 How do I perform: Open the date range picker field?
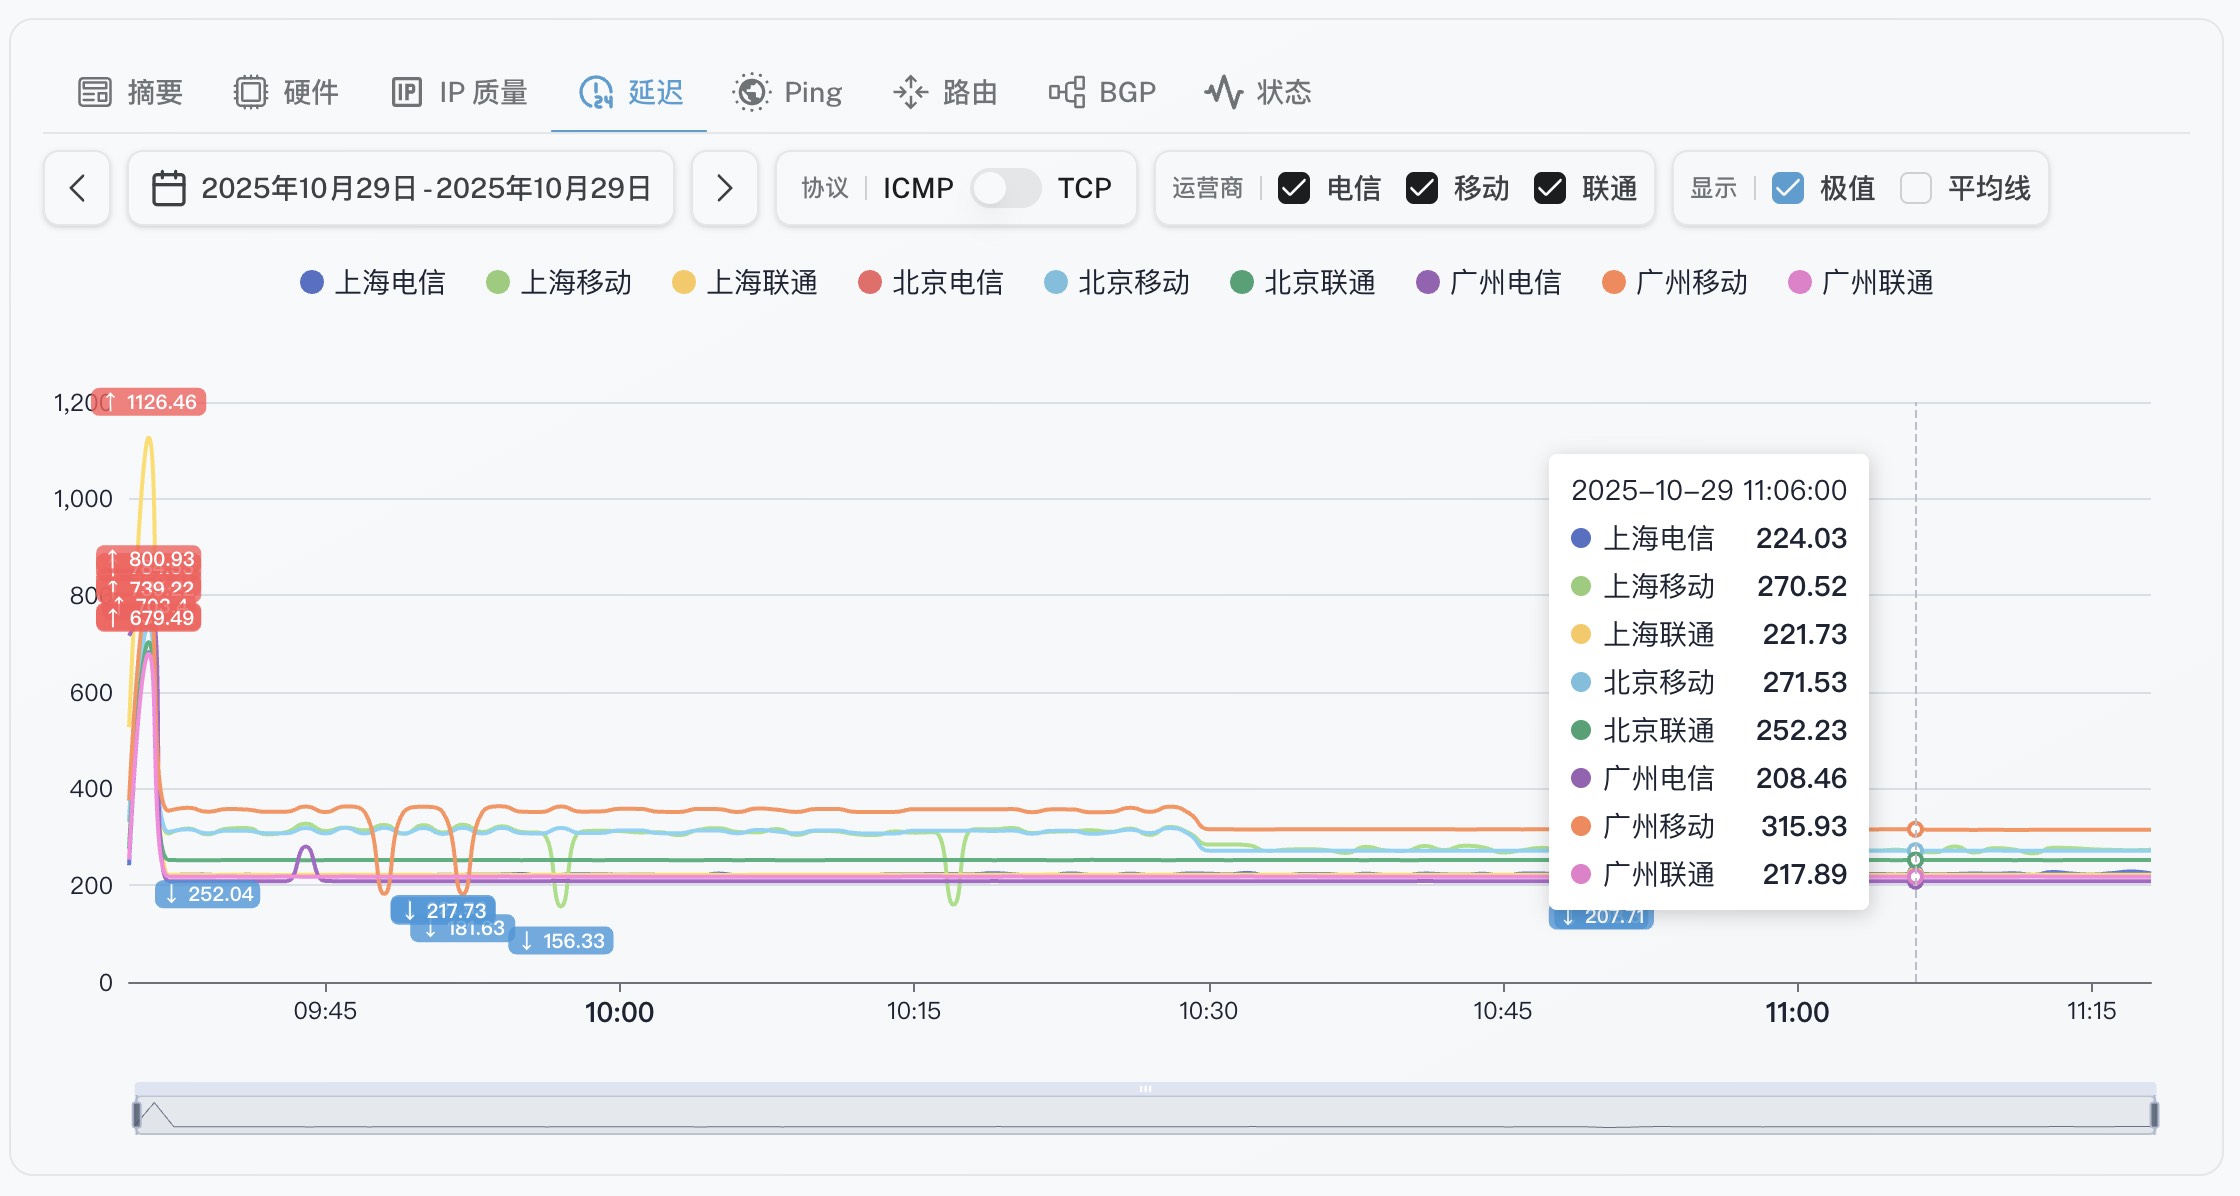(x=425, y=188)
